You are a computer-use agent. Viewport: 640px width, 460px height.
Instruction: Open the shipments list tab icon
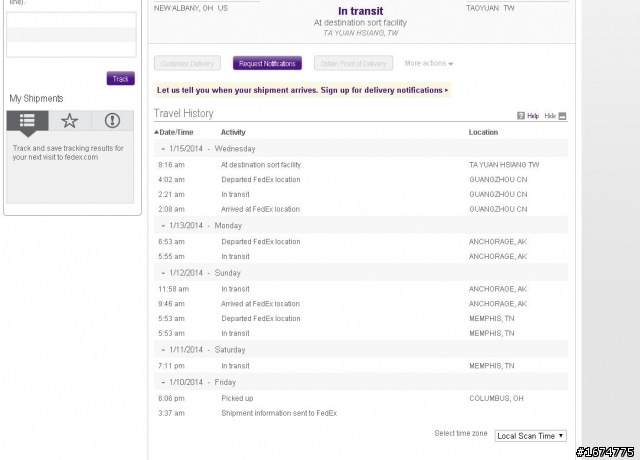27,121
